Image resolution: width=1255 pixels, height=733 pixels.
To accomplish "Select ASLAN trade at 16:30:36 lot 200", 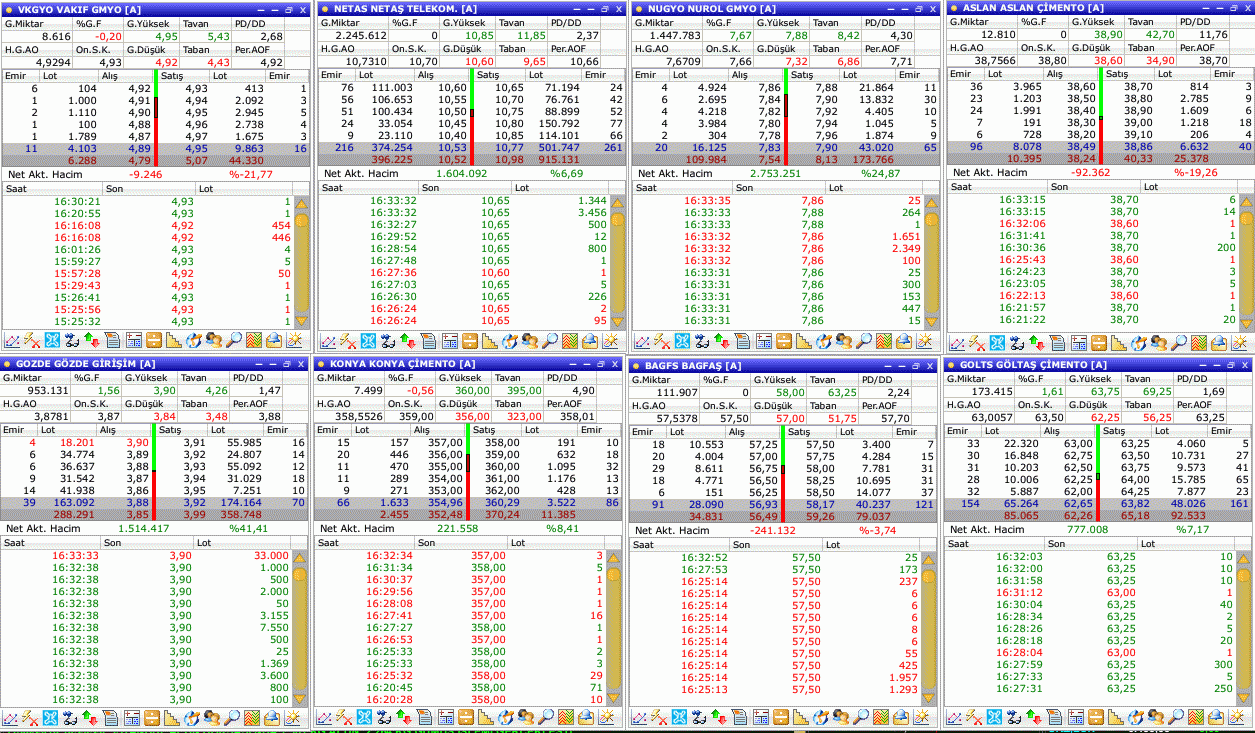I will pos(1091,248).
